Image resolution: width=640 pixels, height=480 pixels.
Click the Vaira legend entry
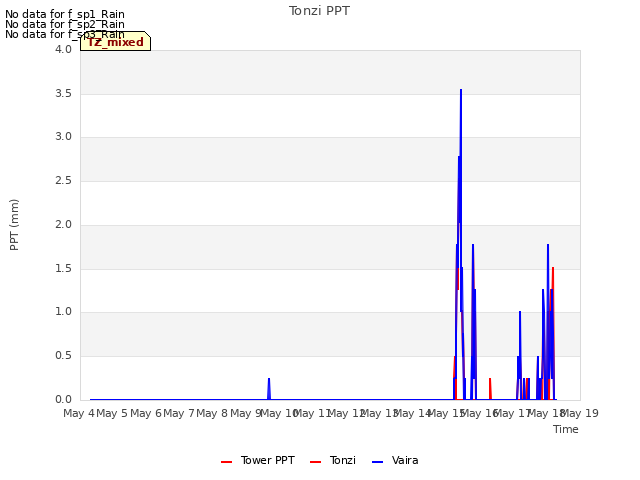pos(395,460)
